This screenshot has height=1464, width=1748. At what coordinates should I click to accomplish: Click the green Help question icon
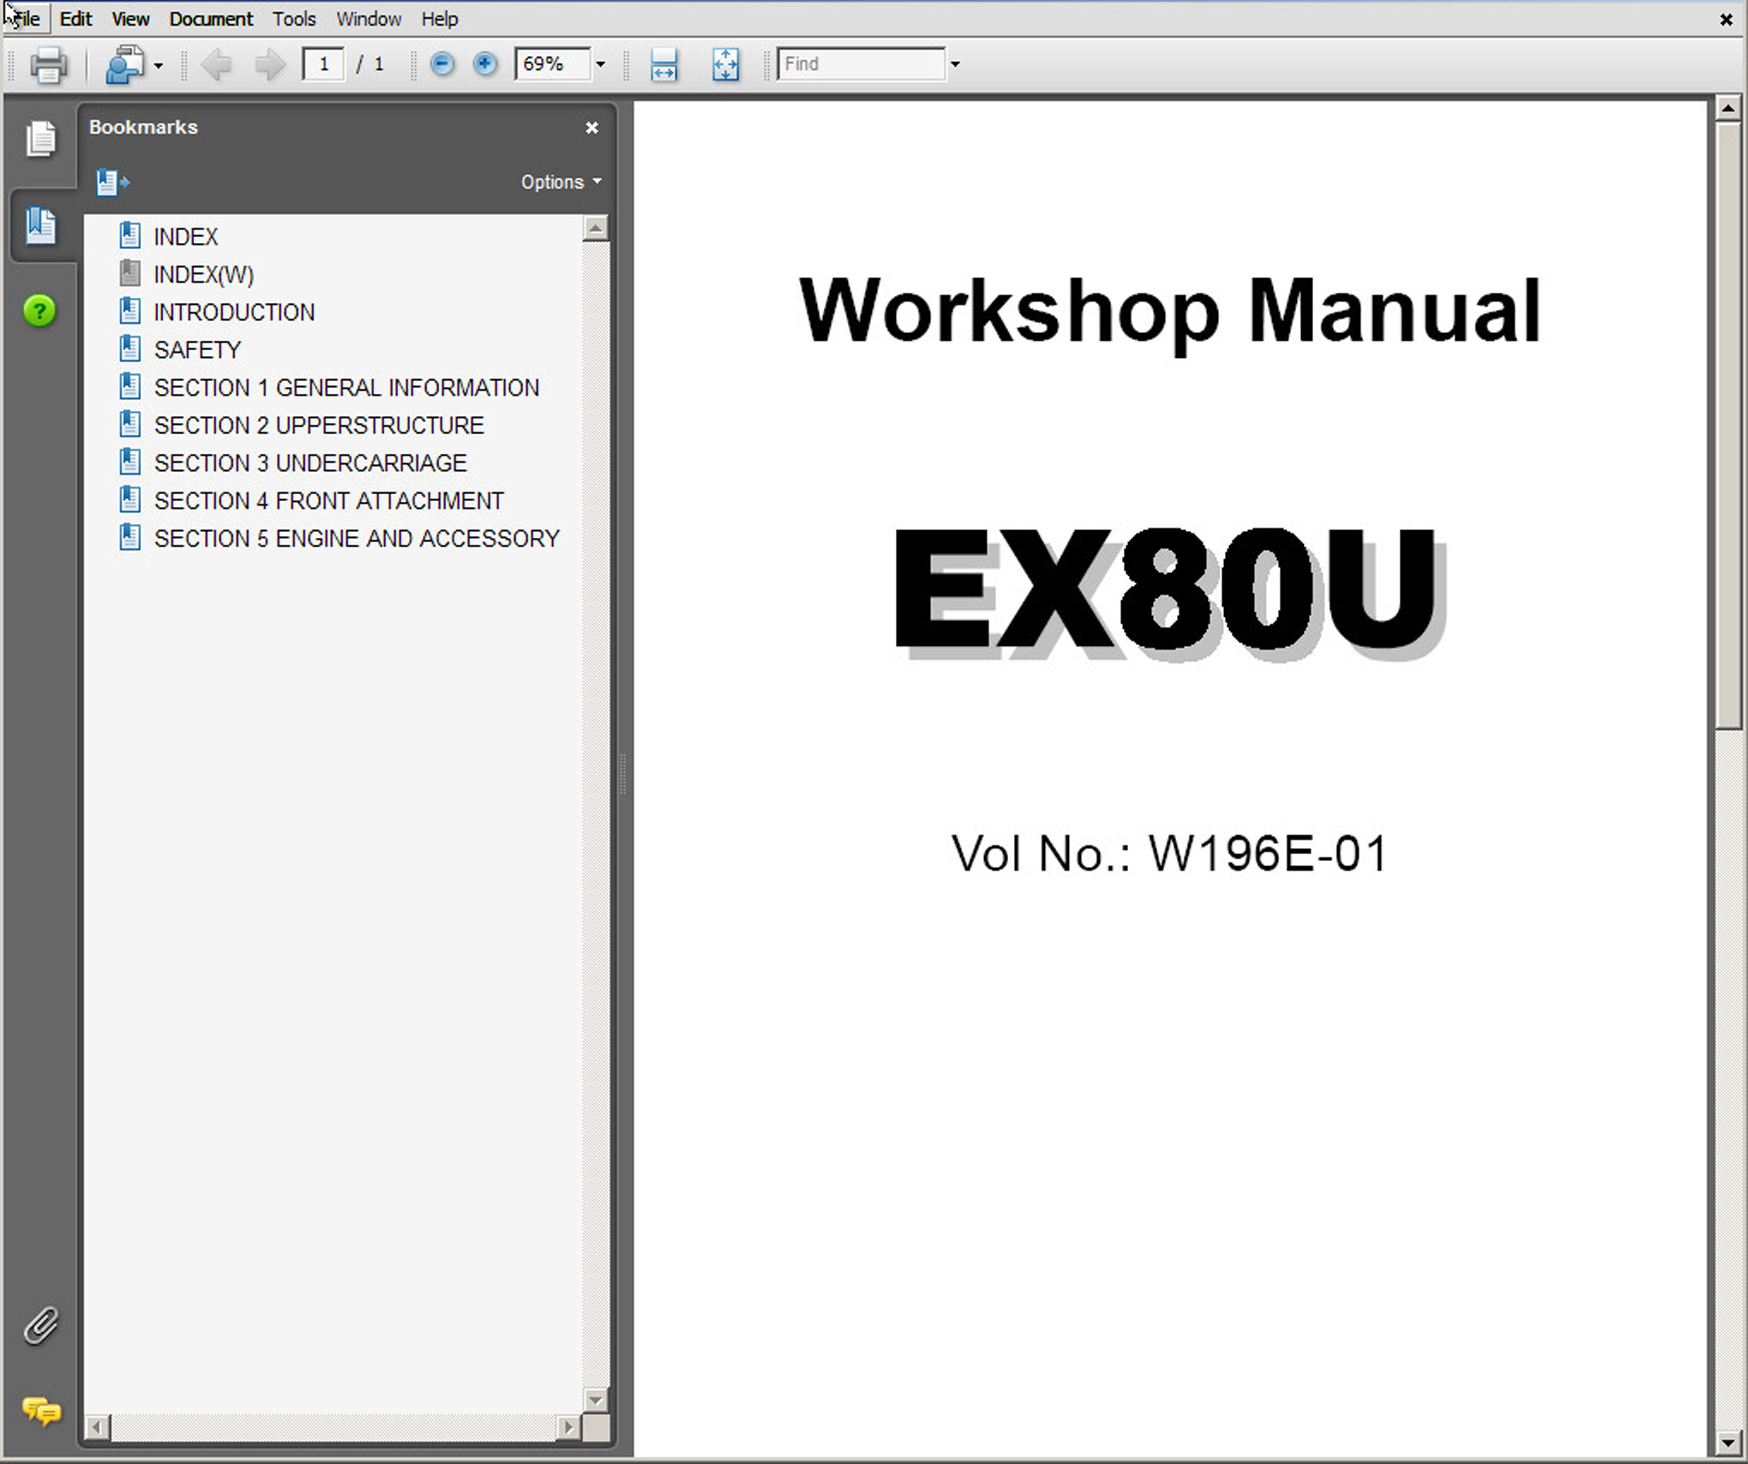[40, 311]
